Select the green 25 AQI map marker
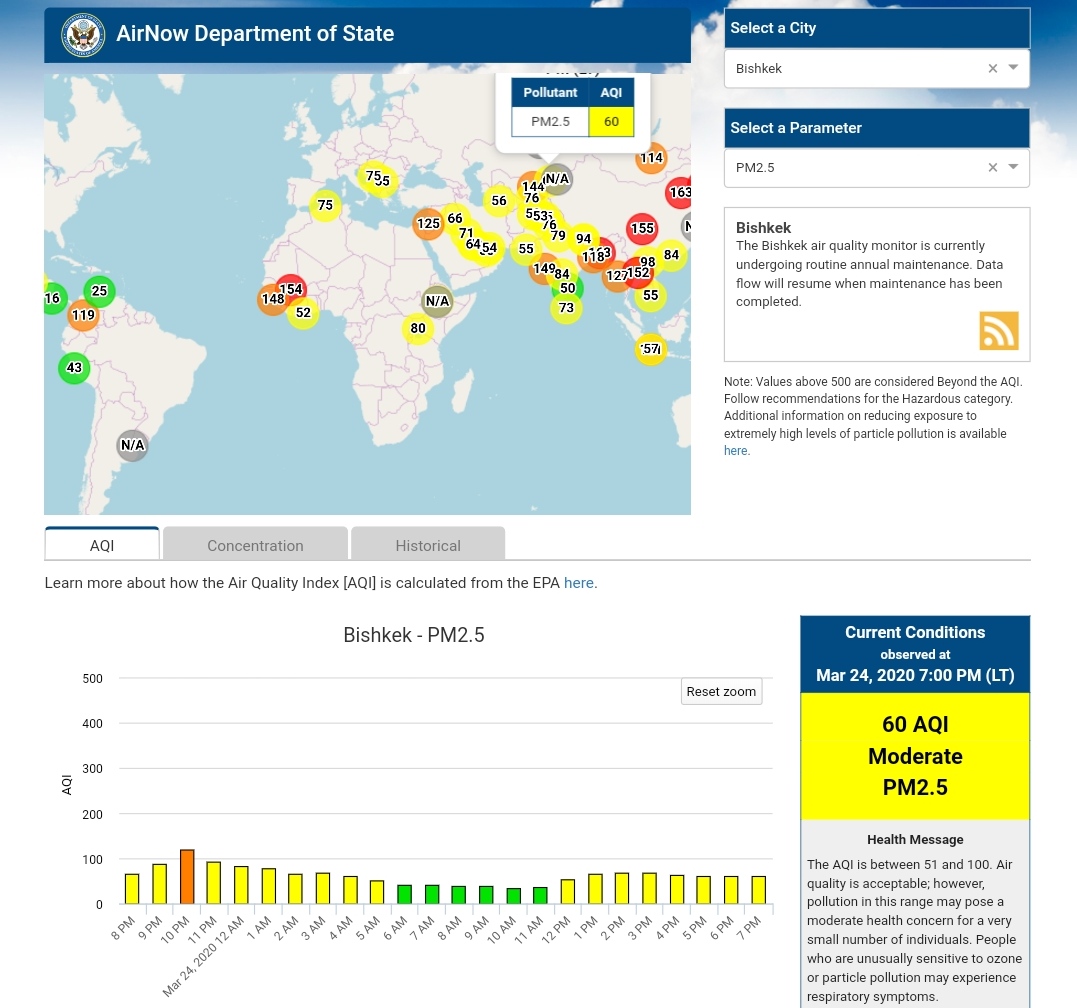Screen dimensions: 1077x1008 [x=99, y=291]
